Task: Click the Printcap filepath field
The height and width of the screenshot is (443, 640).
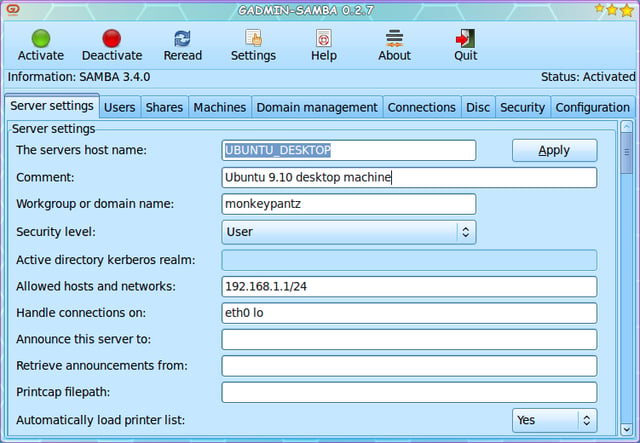Action: coord(409,392)
